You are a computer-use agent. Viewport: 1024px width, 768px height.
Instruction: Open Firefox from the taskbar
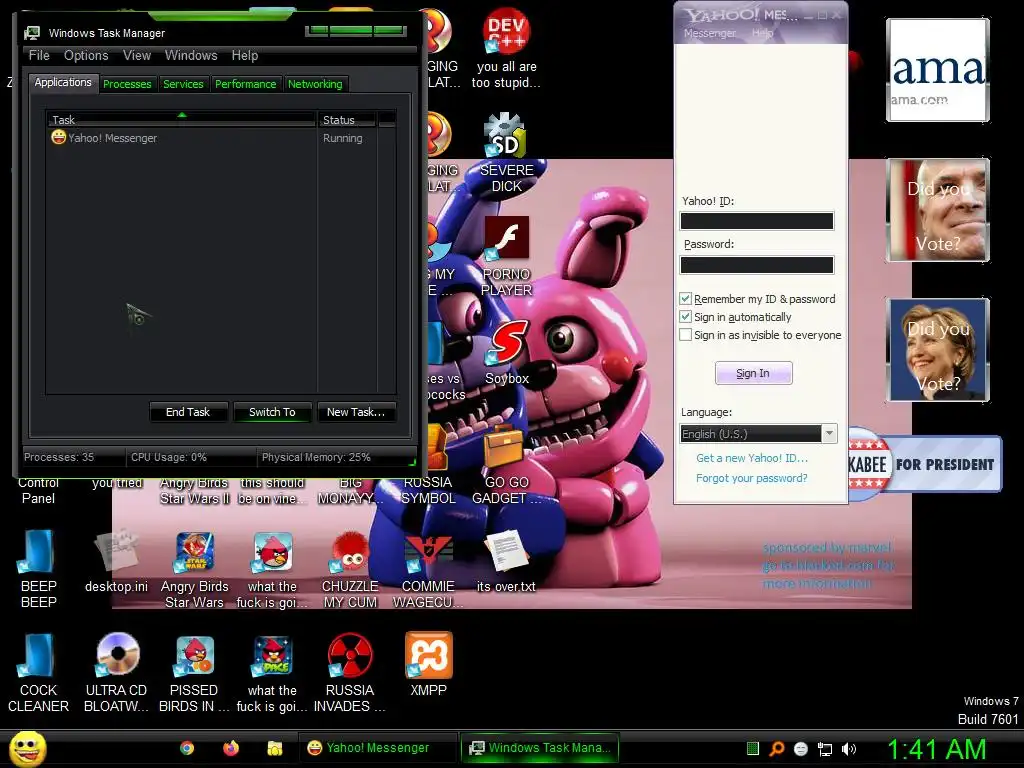pyautogui.click(x=231, y=748)
